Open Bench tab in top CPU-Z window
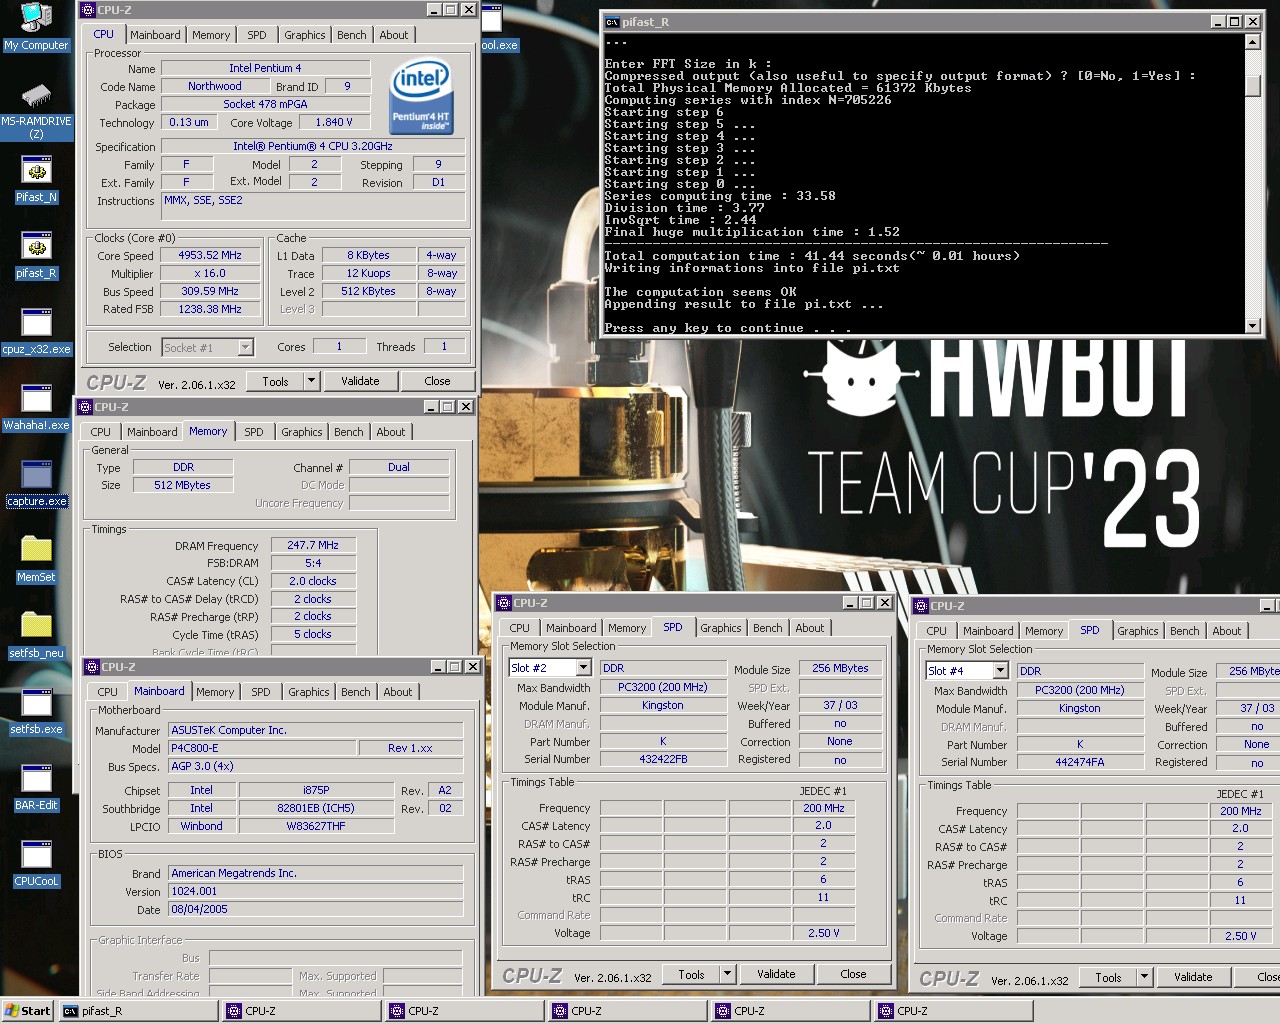Screen dimensions: 1280x1024 coord(351,35)
